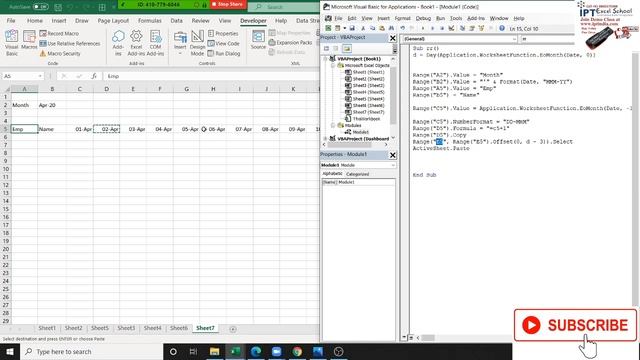640x360 pixels.
Task: Click Expansion Packs in the XML group
Action: coord(290,42)
